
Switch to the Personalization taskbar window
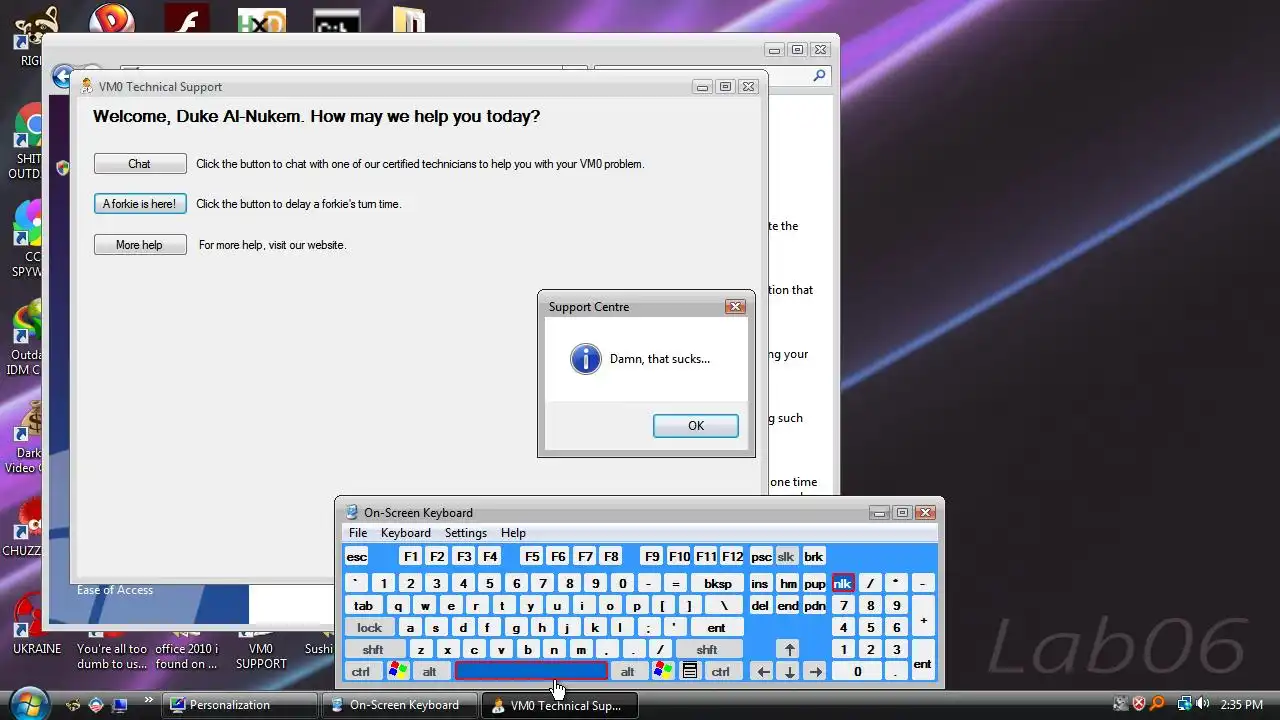[241, 705]
